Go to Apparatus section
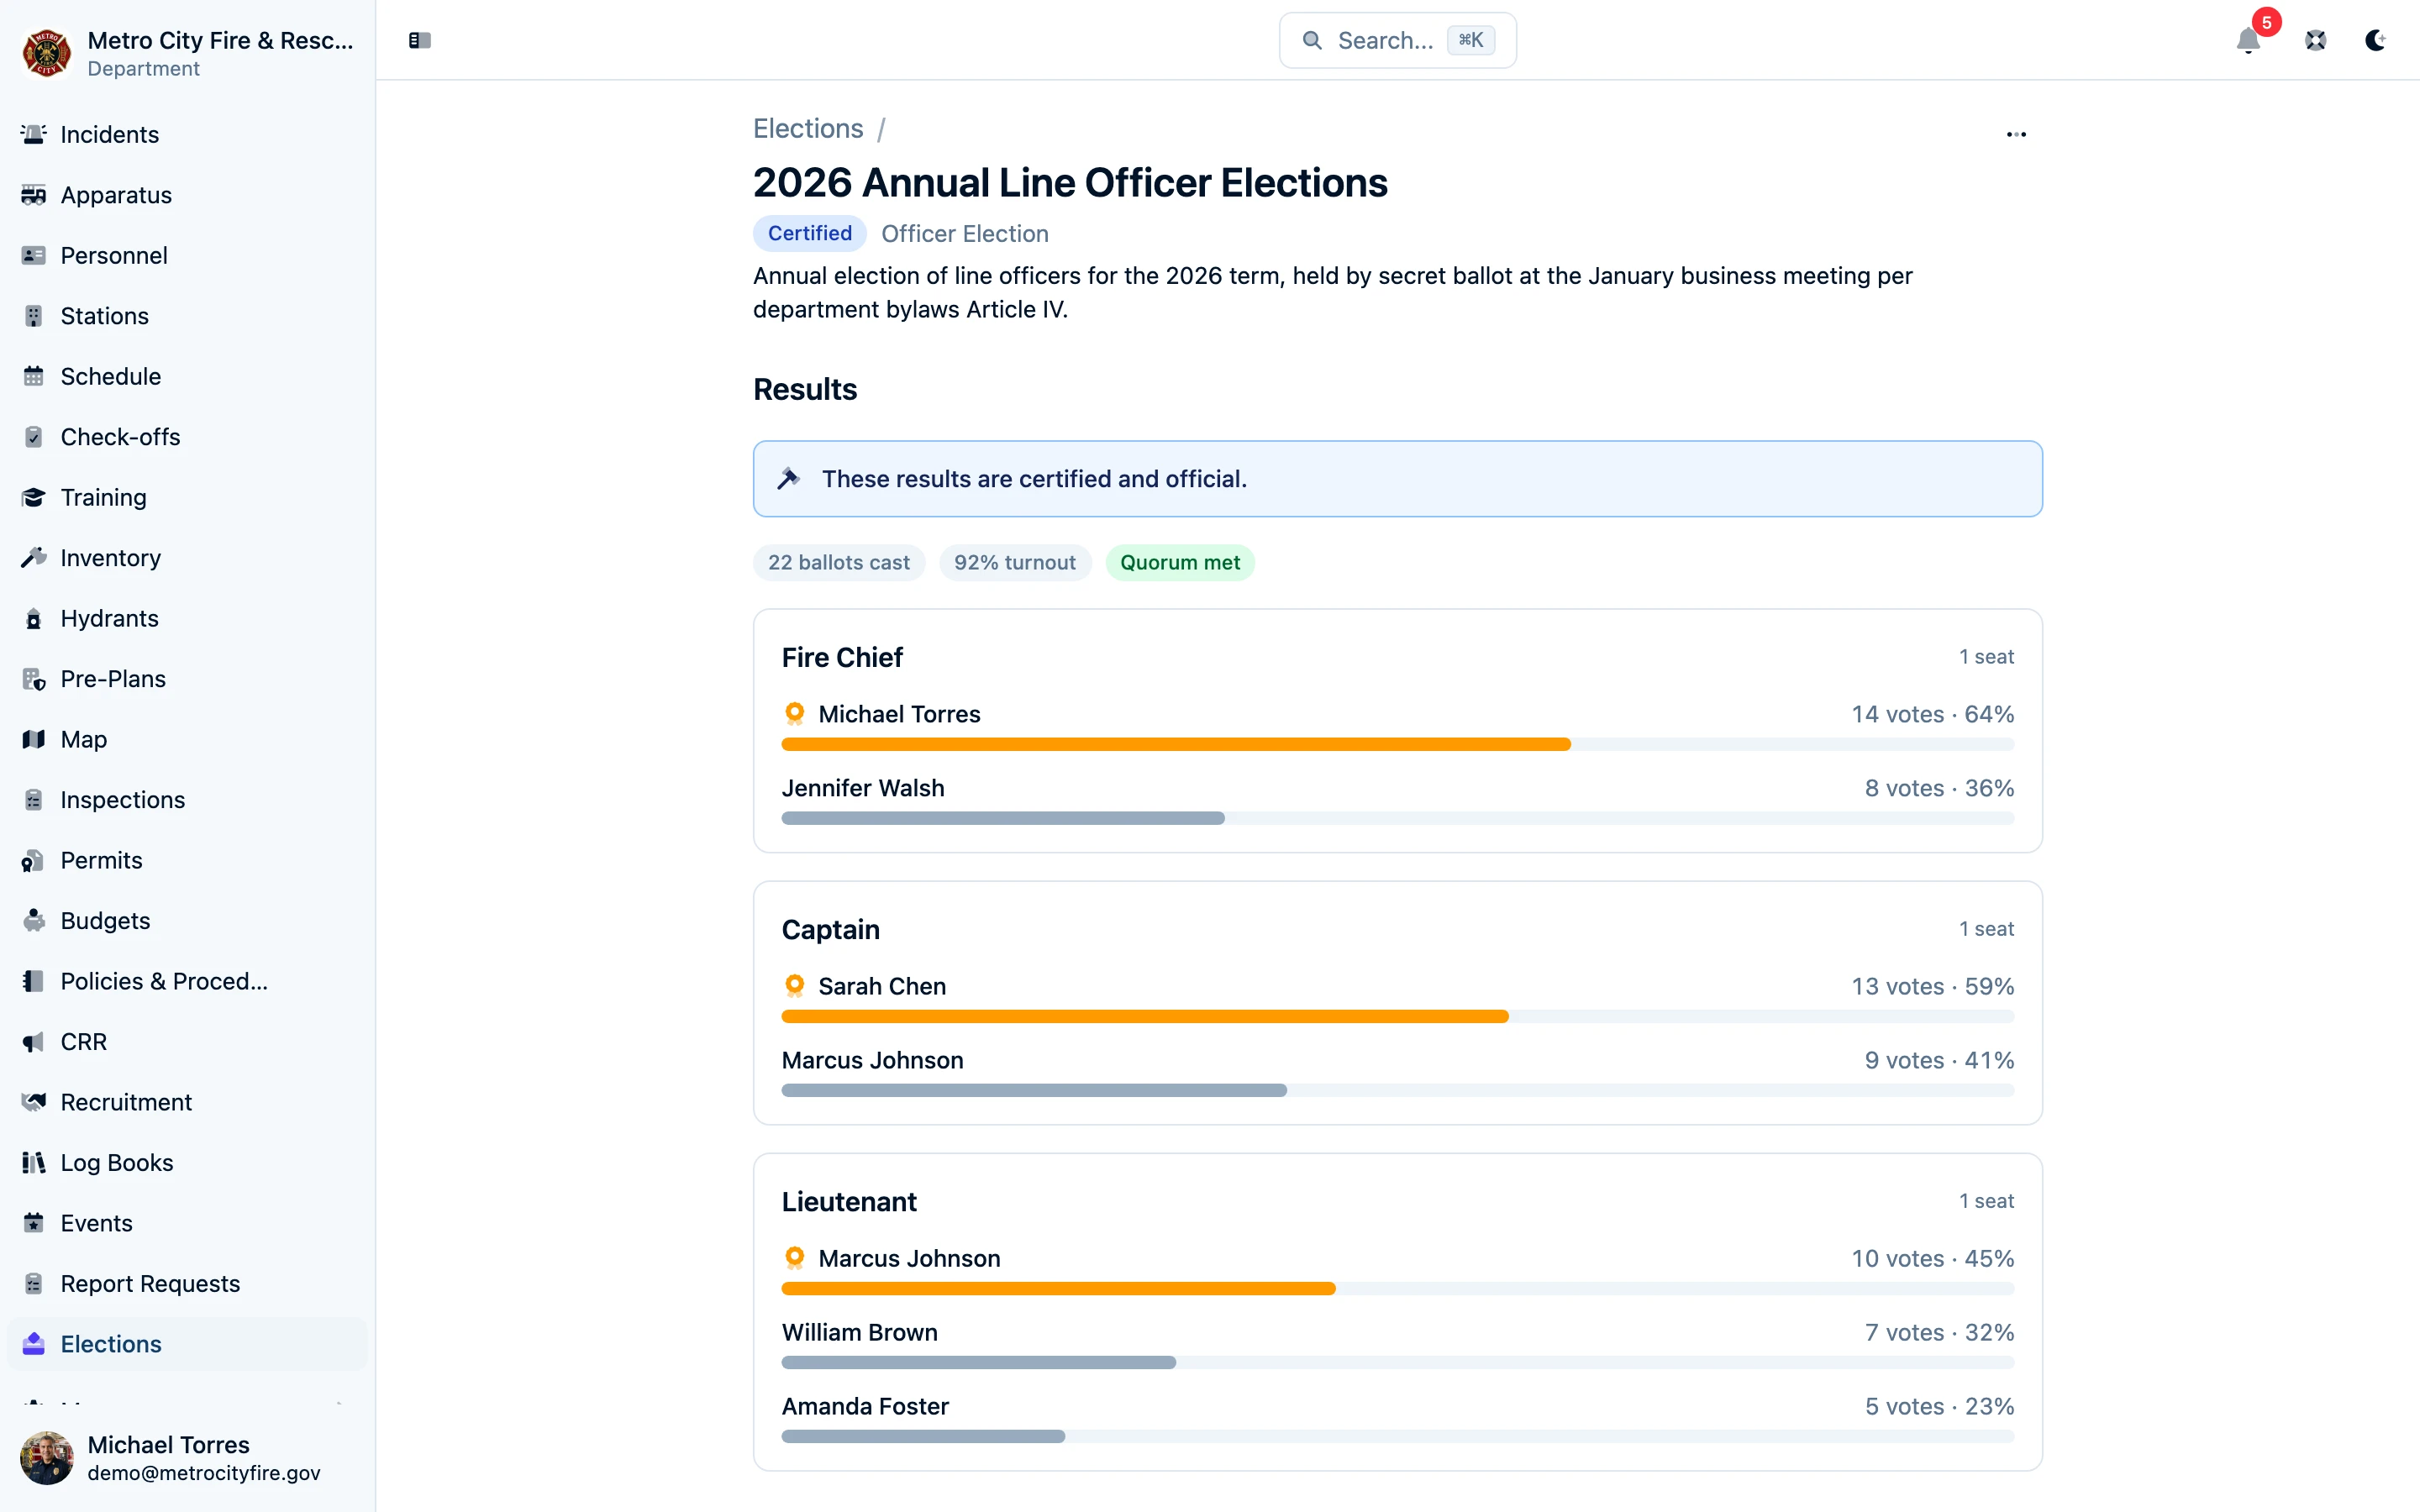The width and height of the screenshot is (2420, 1512). [187, 195]
